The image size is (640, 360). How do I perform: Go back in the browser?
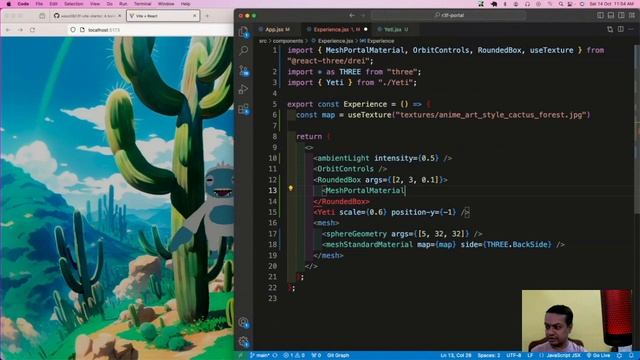pyautogui.click(x=8, y=30)
